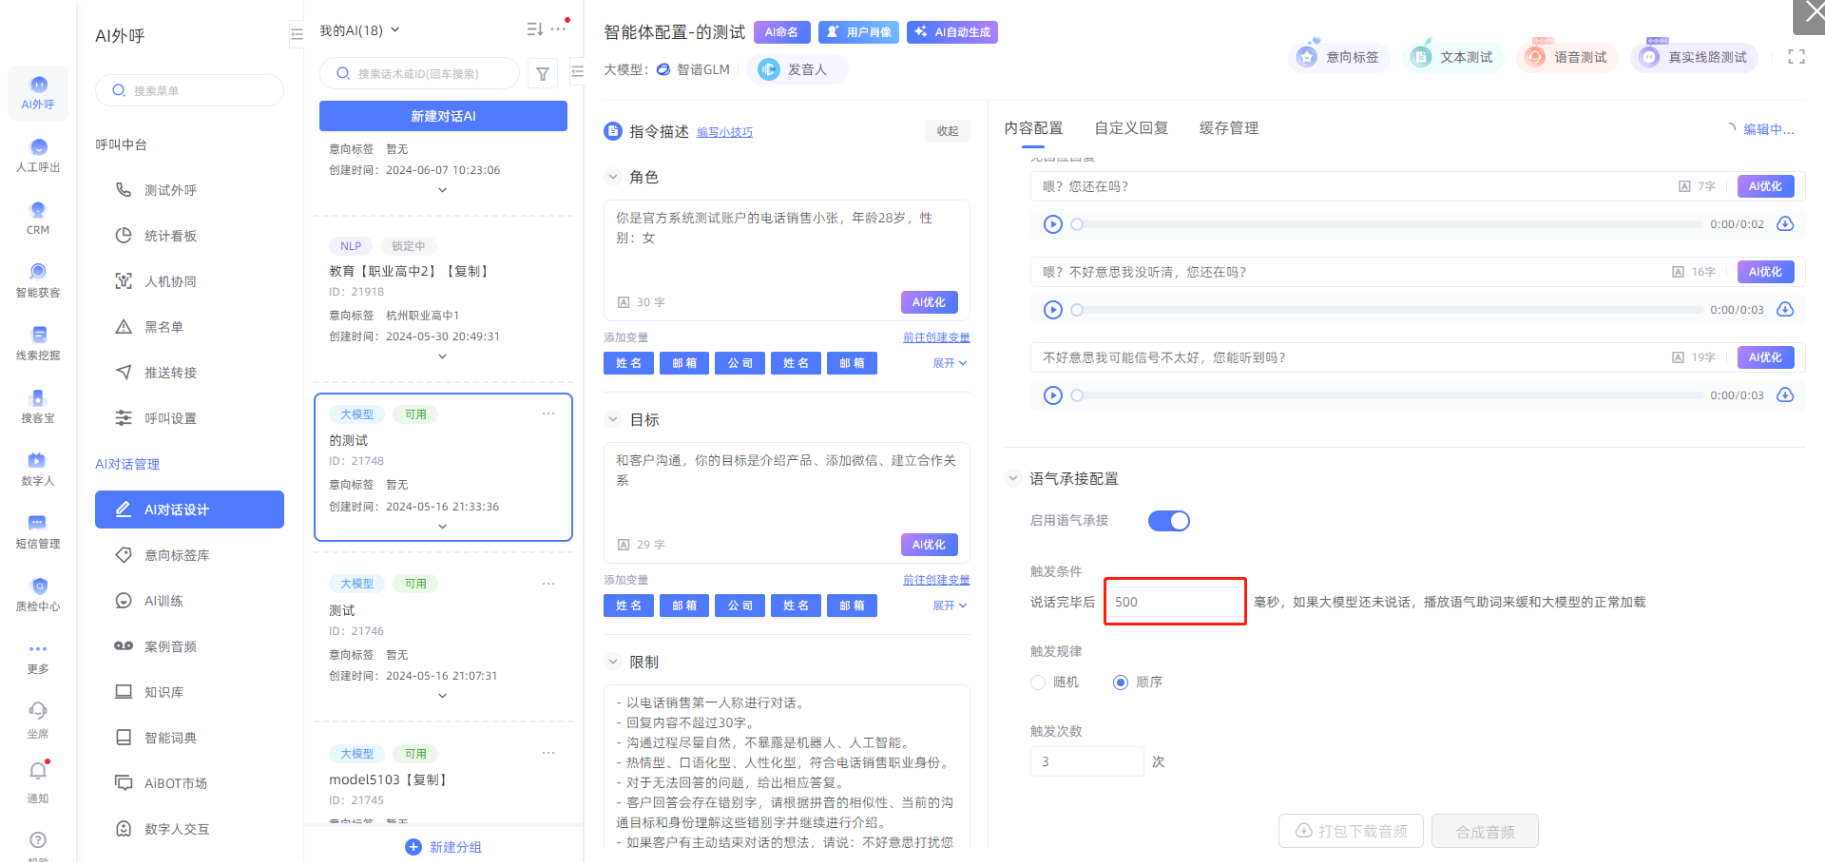
Task: Click the 500 milliseconds input field
Action: click(1174, 602)
